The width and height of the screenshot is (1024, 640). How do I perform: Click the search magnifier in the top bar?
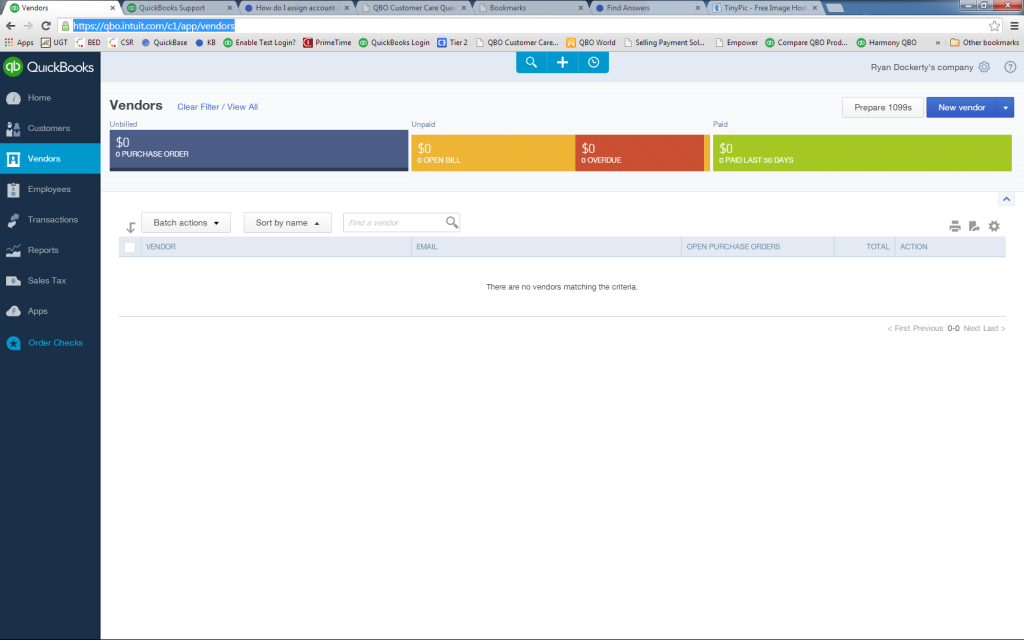coord(531,62)
